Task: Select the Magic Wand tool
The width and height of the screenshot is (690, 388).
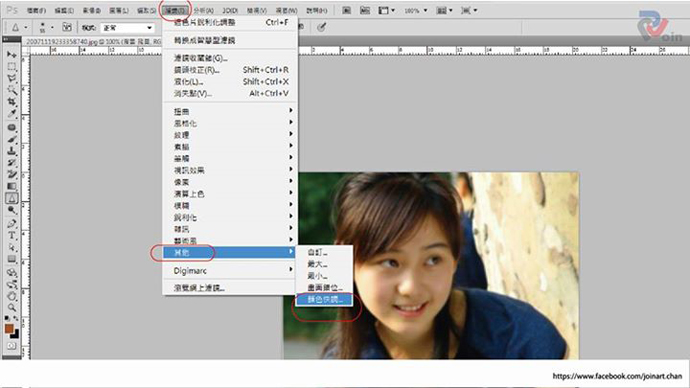Action: point(12,90)
